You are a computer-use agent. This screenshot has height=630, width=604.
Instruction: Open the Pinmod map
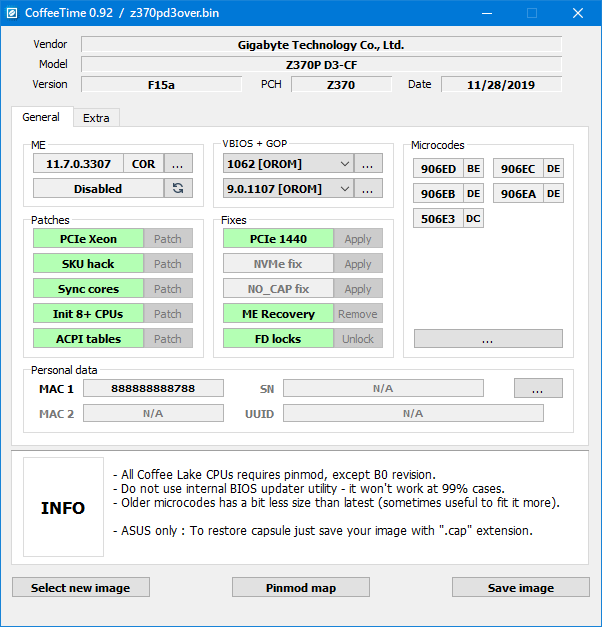coord(301,588)
